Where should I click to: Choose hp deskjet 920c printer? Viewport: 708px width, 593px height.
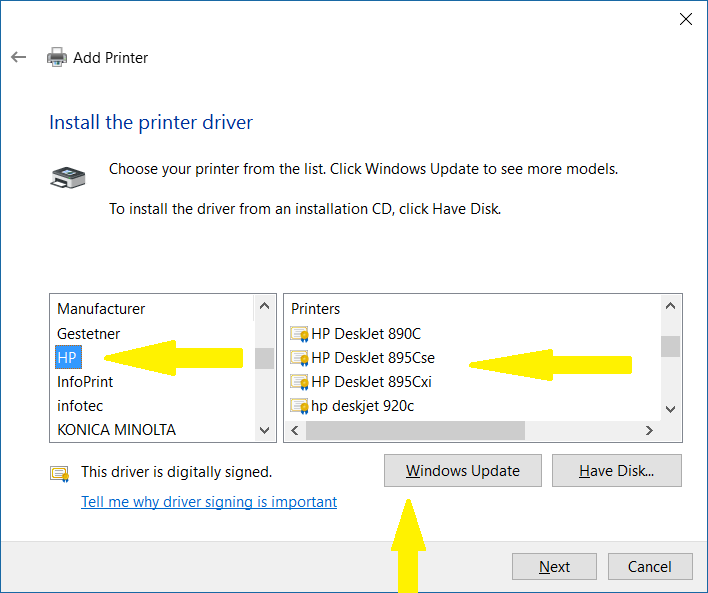362,406
